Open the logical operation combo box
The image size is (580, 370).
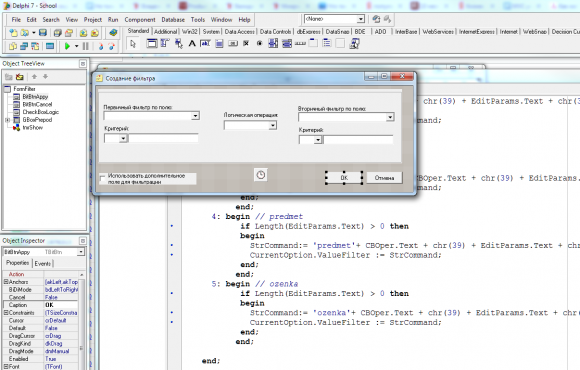pyautogui.click(x=273, y=125)
